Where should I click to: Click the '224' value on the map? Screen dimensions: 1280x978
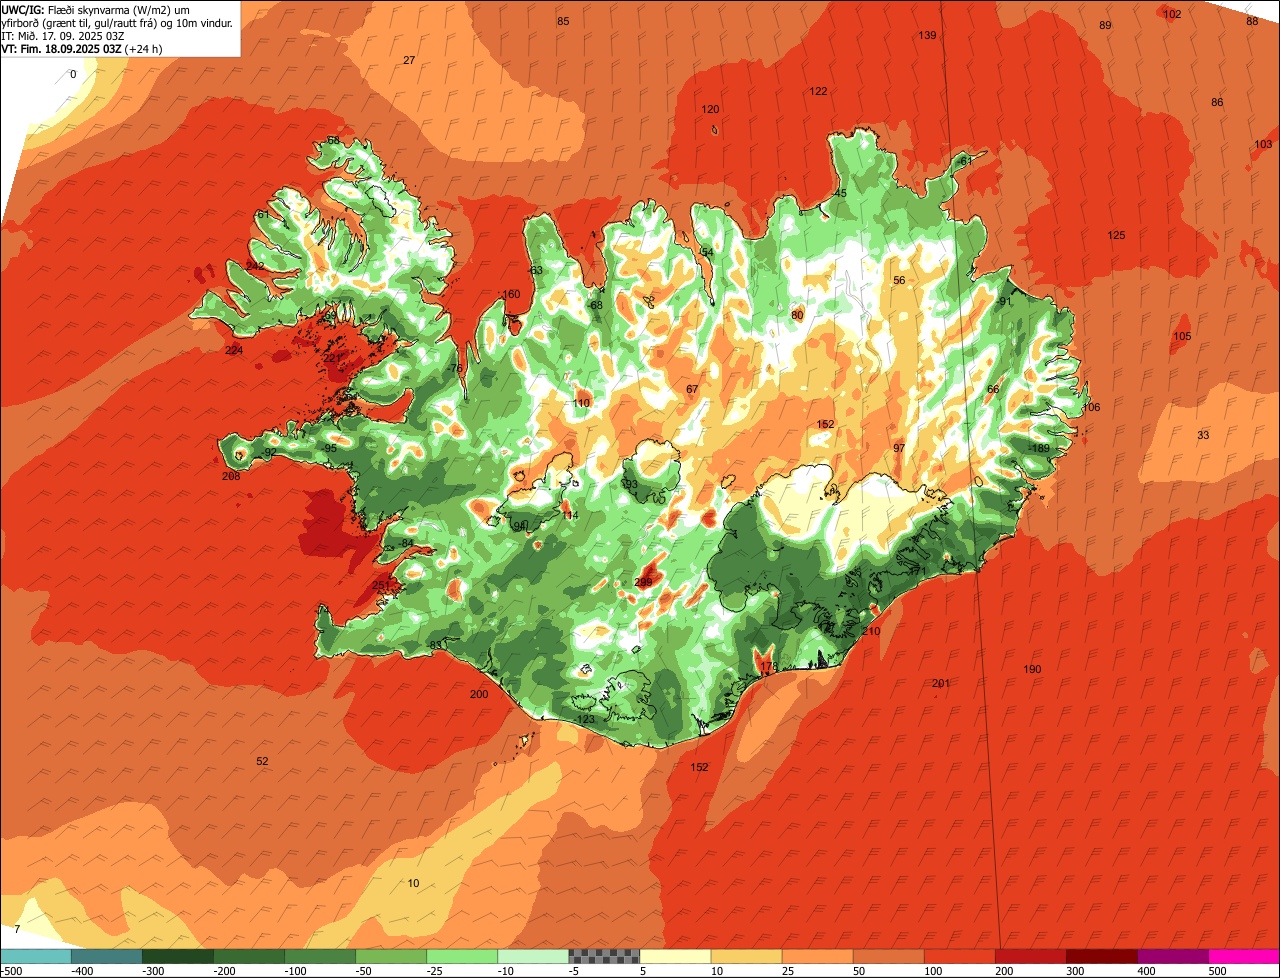(234, 350)
